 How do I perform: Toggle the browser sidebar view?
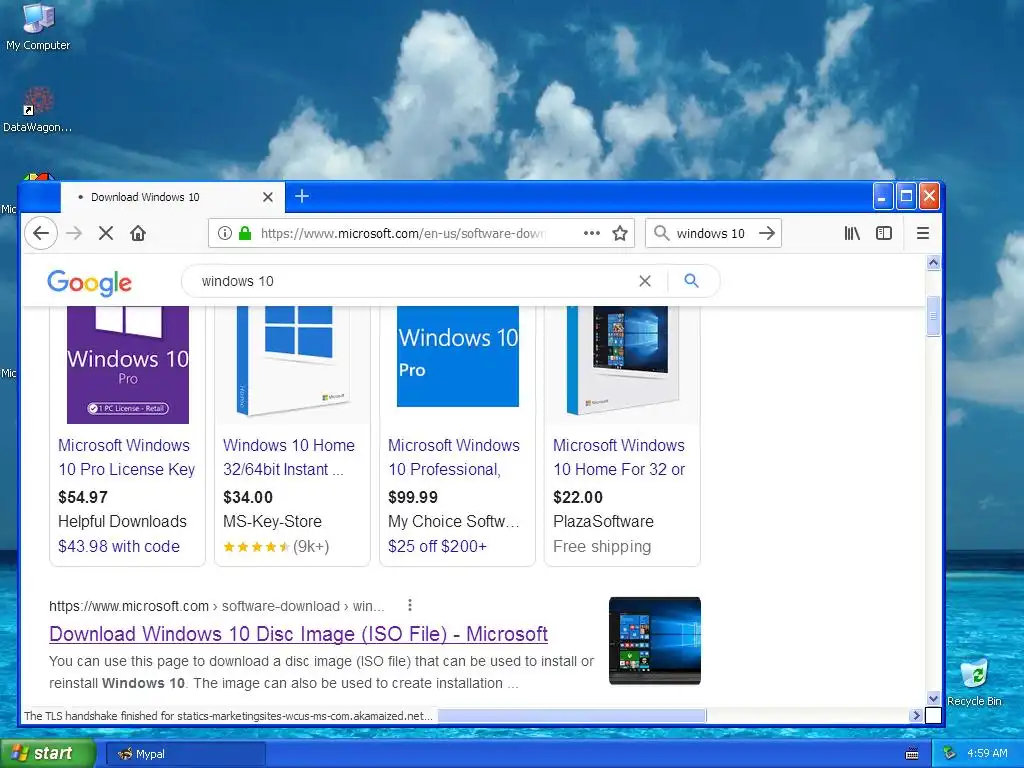[x=884, y=233]
